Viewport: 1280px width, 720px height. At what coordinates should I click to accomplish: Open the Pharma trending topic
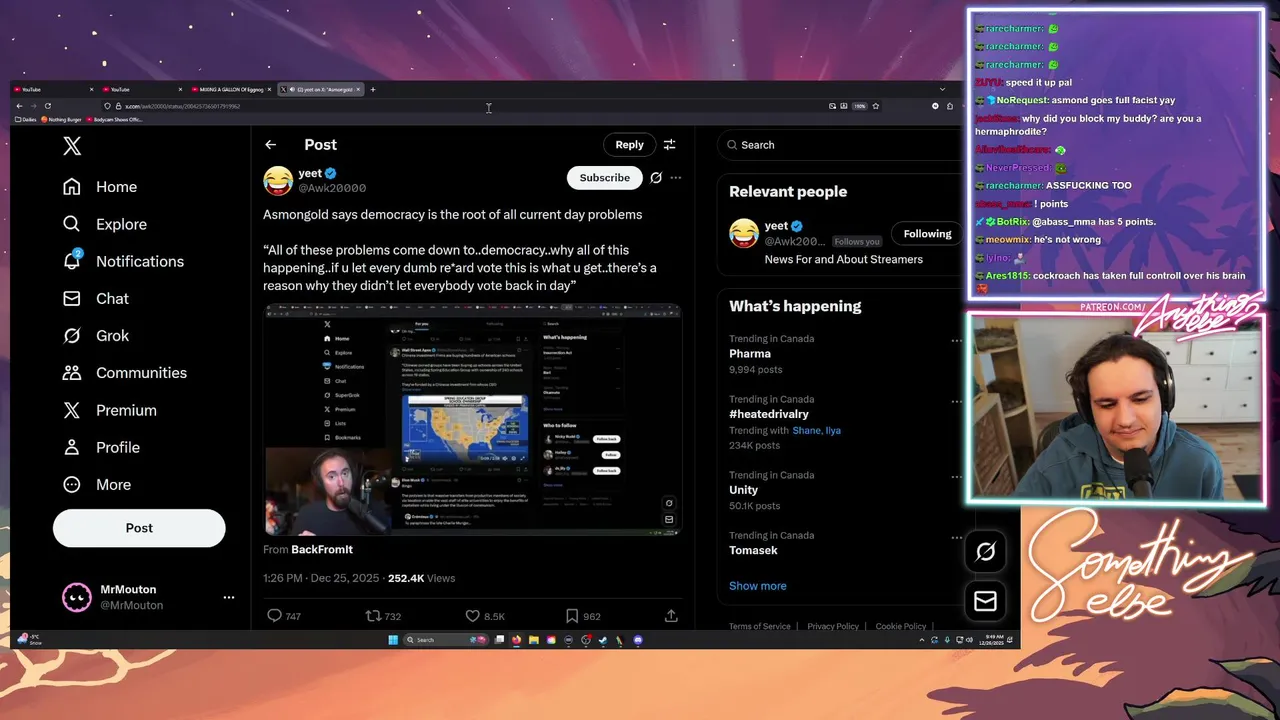[750, 354]
